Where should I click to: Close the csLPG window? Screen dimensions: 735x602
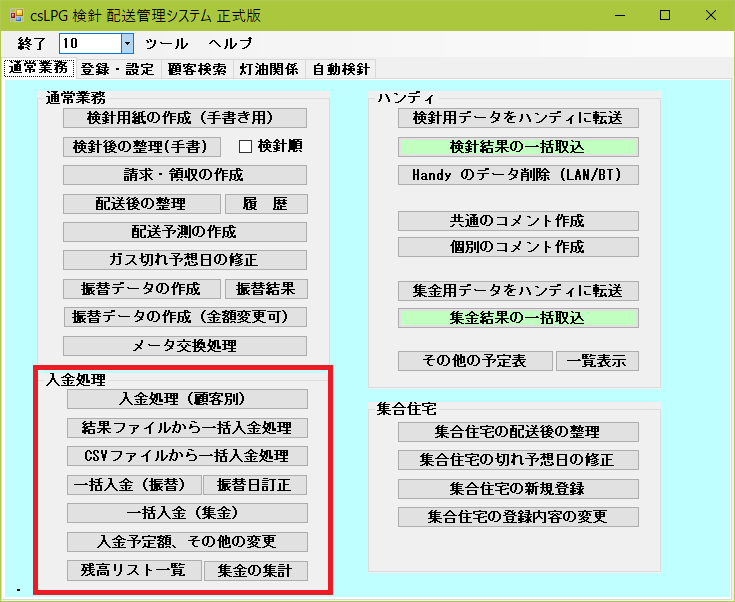(x=711, y=15)
